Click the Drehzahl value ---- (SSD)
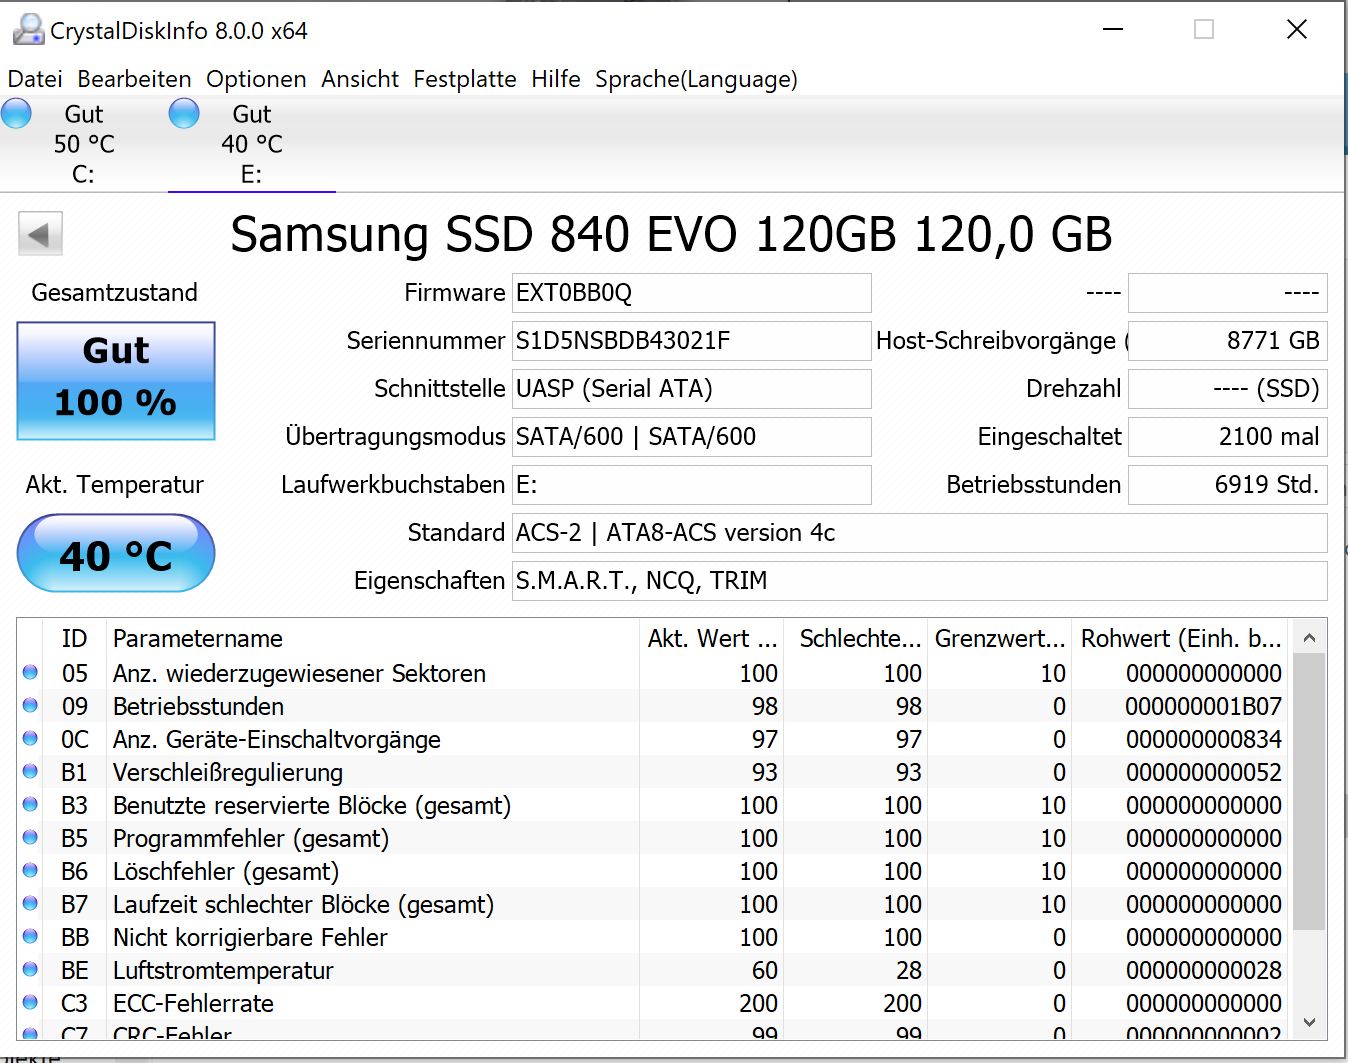Image resolution: width=1348 pixels, height=1063 pixels. [x=1227, y=389]
